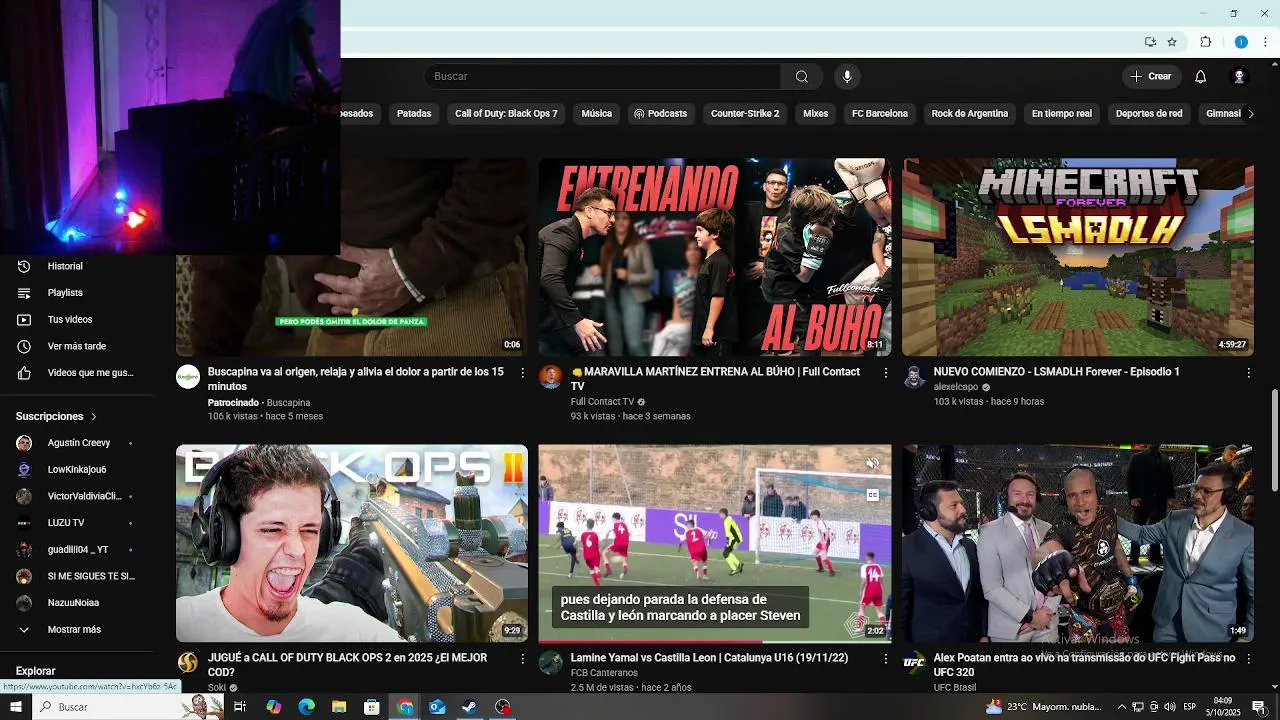Show more filter chips with right arrow

(x=1250, y=114)
